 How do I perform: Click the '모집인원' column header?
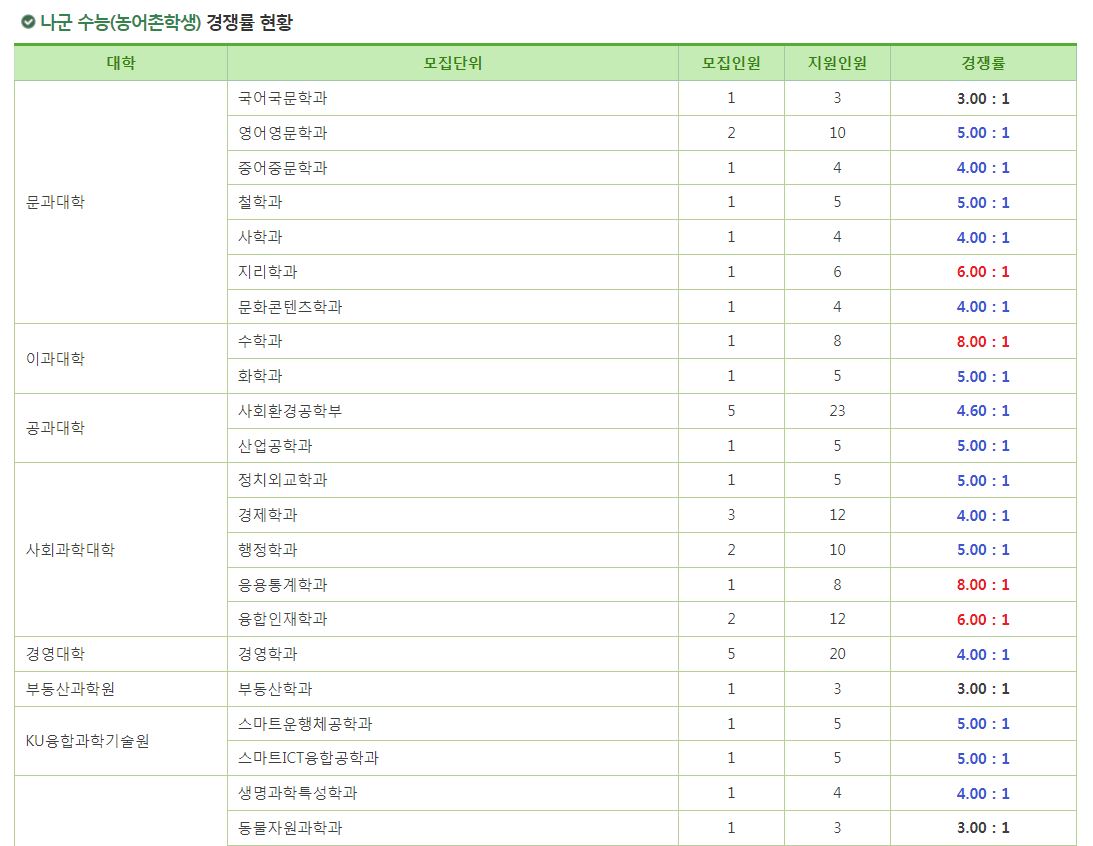[731, 63]
